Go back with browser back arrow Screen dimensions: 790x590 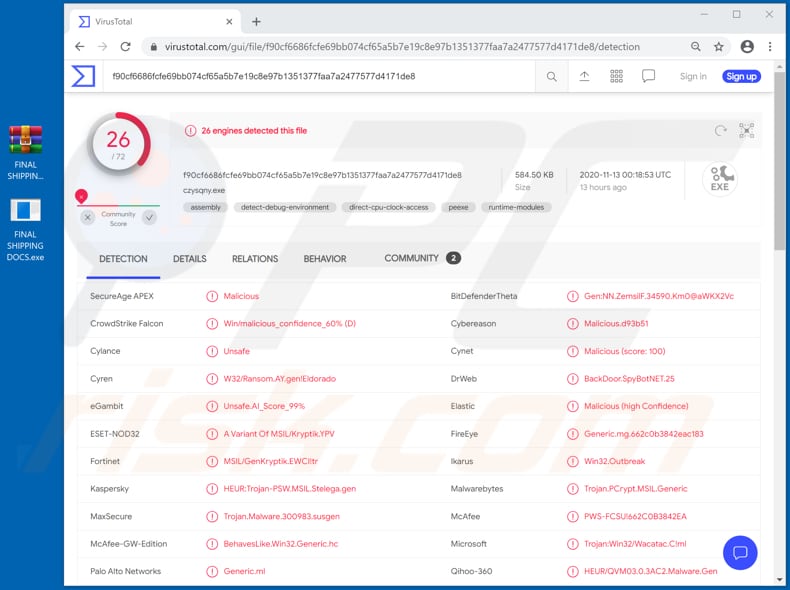click(80, 47)
